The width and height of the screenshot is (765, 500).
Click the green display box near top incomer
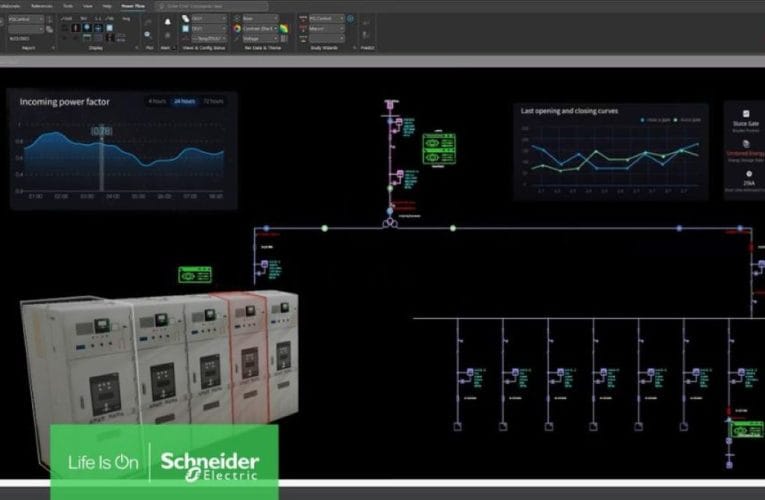coord(439,149)
